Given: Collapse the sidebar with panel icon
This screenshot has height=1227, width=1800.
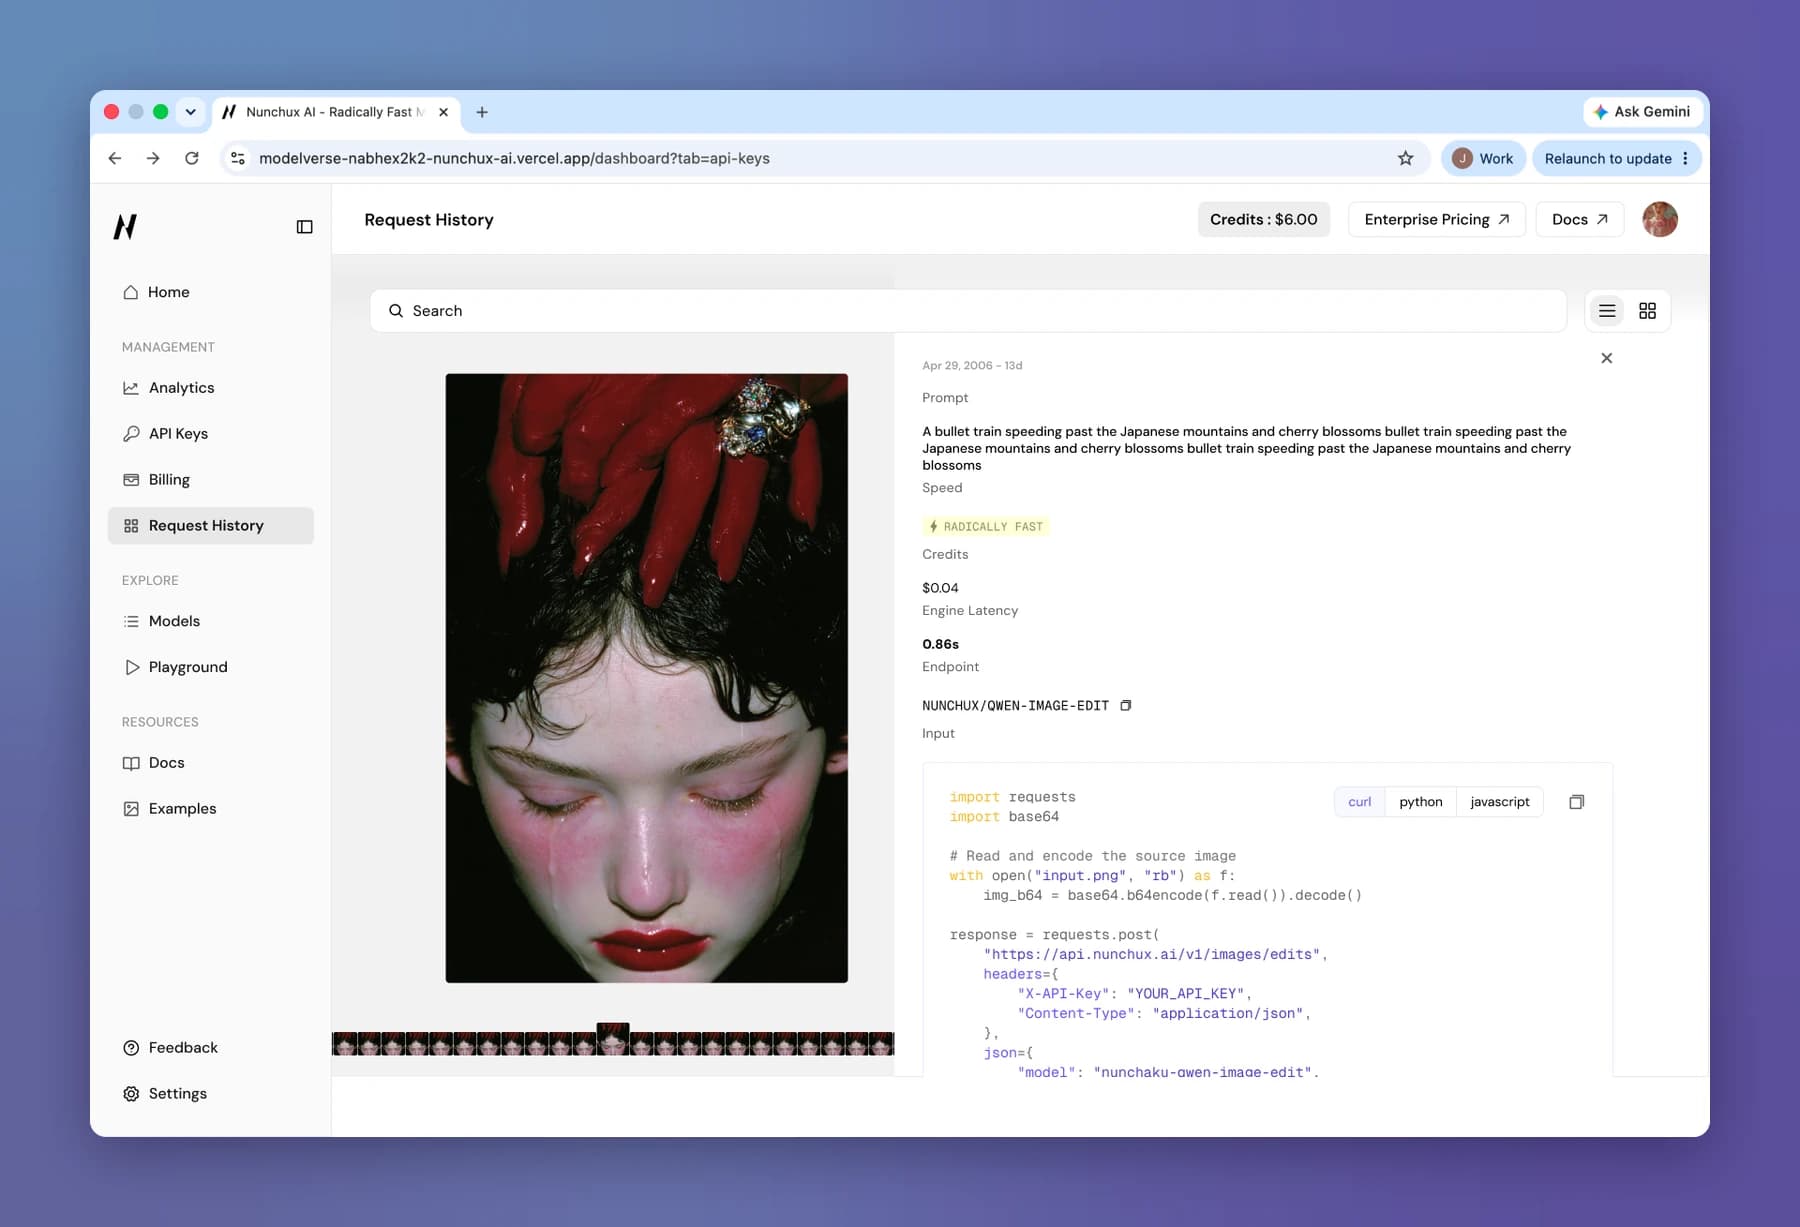Looking at the screenshot, I should pyautogui.click(x=305, y=227).
